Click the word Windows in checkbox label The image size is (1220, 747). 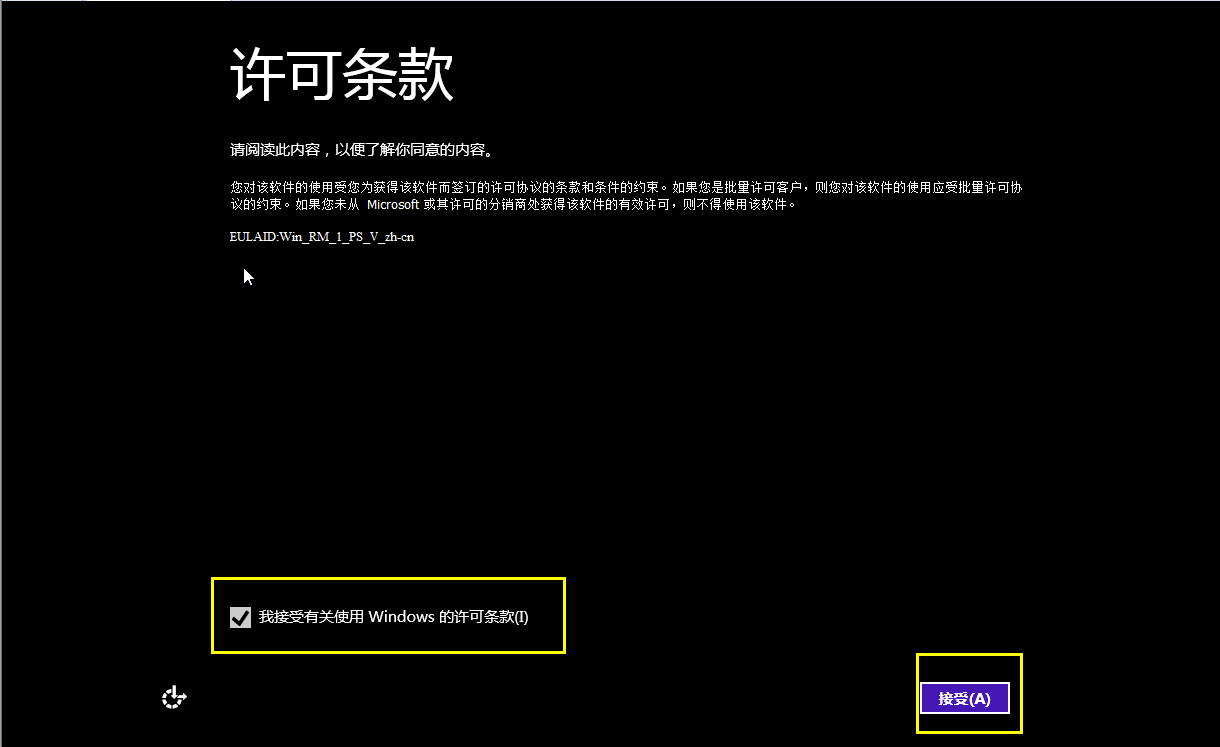pyautogui.click(x=402, y=617)
